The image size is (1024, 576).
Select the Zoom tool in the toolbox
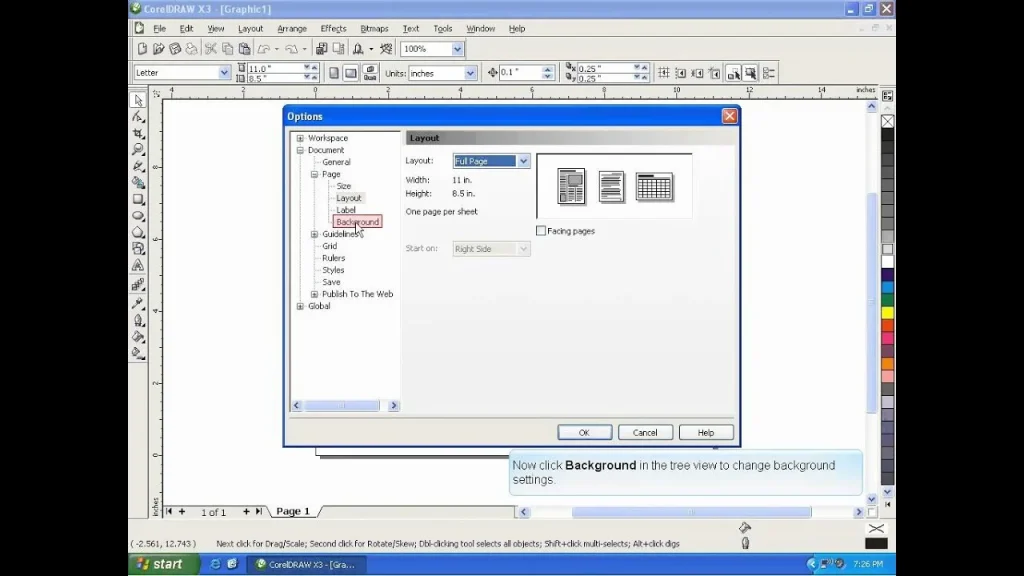tap(138, 150)
